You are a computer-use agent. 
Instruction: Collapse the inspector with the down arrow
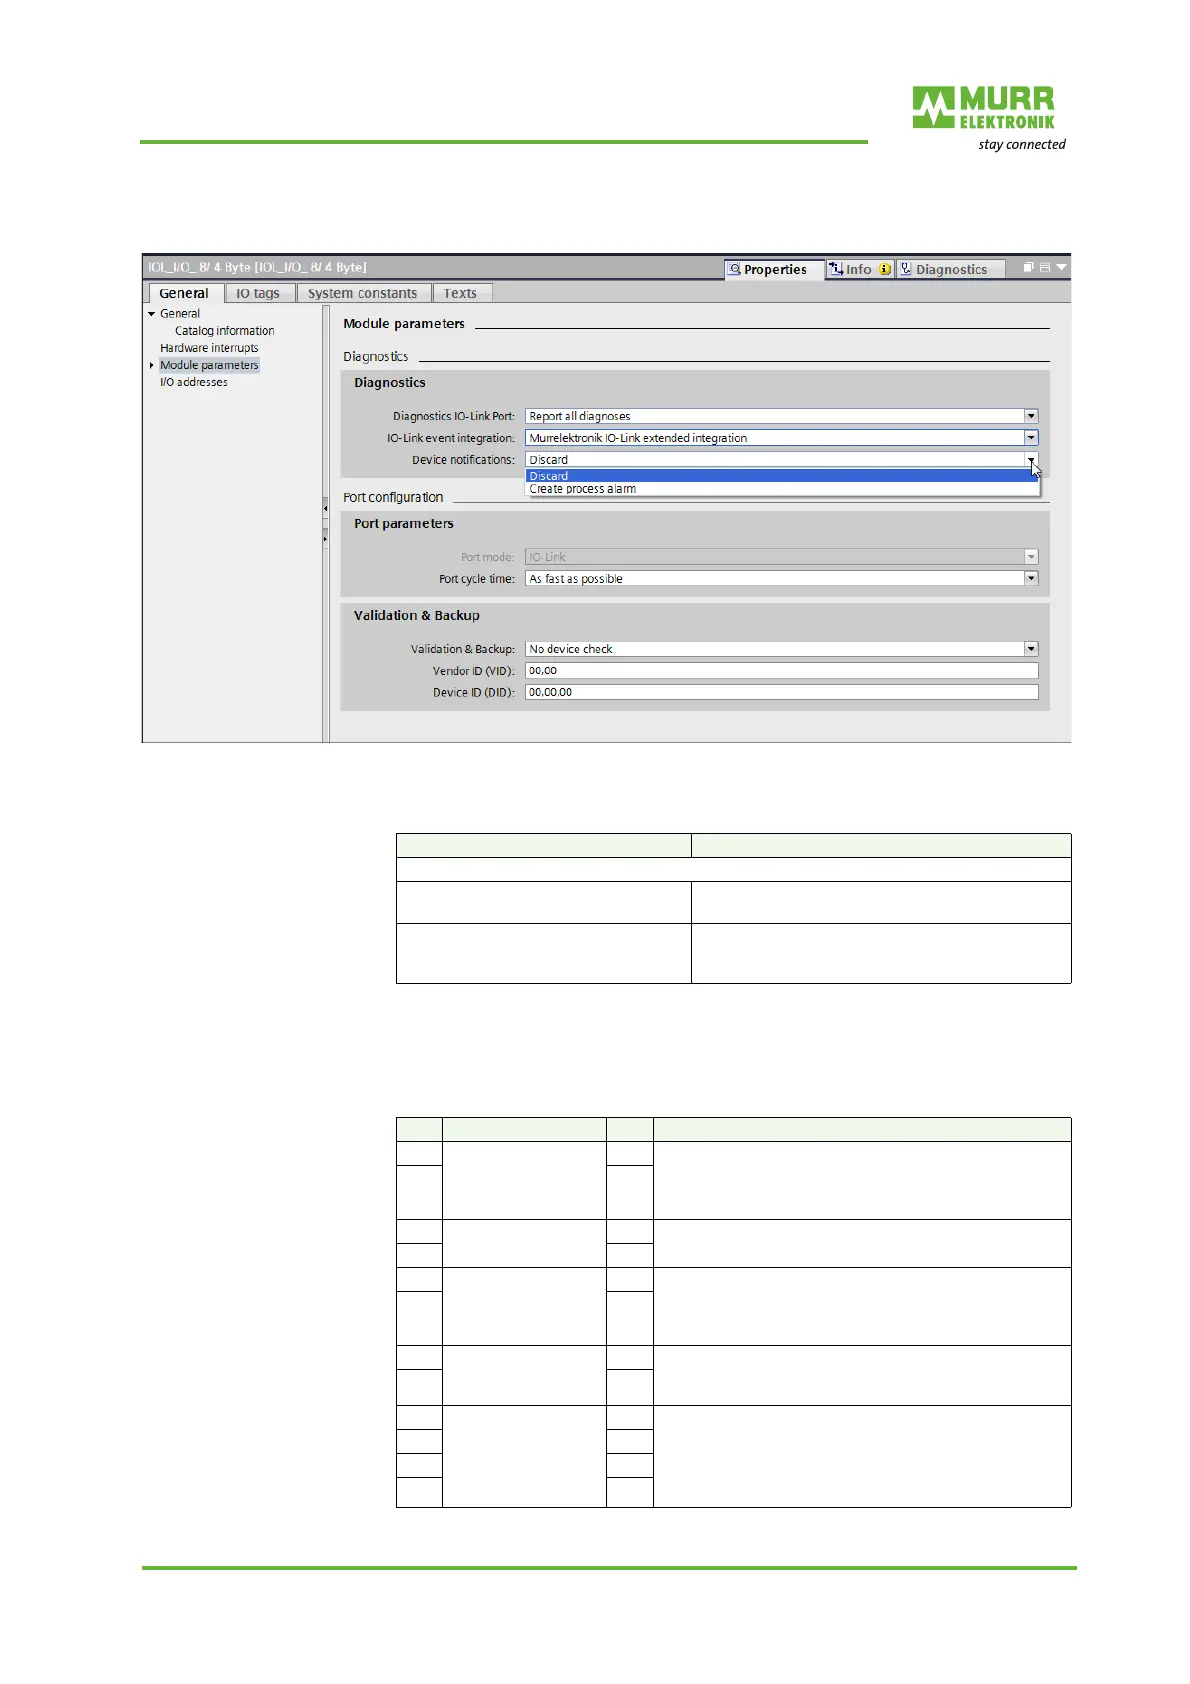pyautogui.click(x=1062, y=267)
